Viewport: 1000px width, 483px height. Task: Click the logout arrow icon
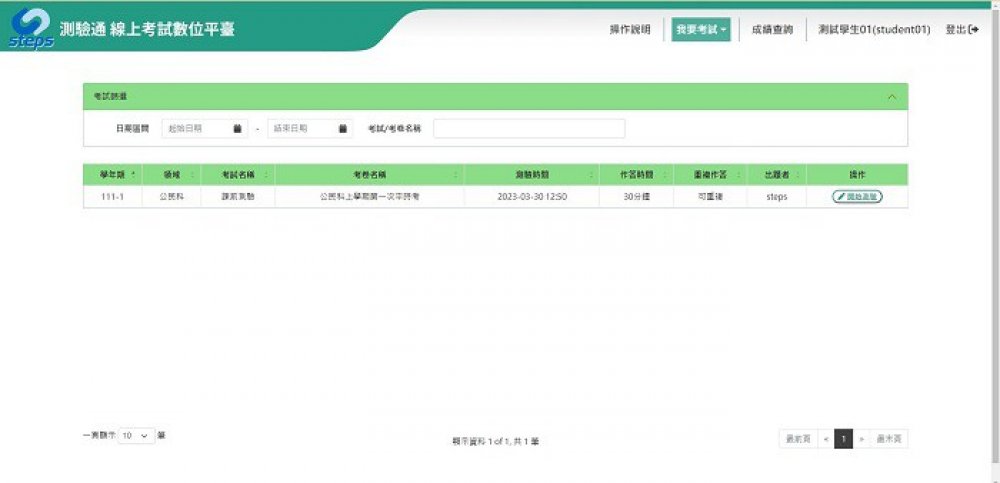(x=972, y=30)
